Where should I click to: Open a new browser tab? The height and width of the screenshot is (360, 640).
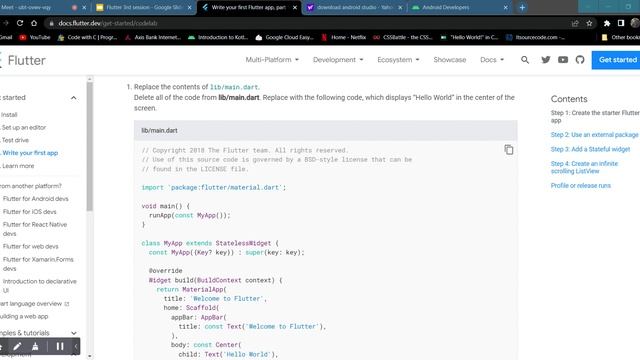click(x=522, y=7)
